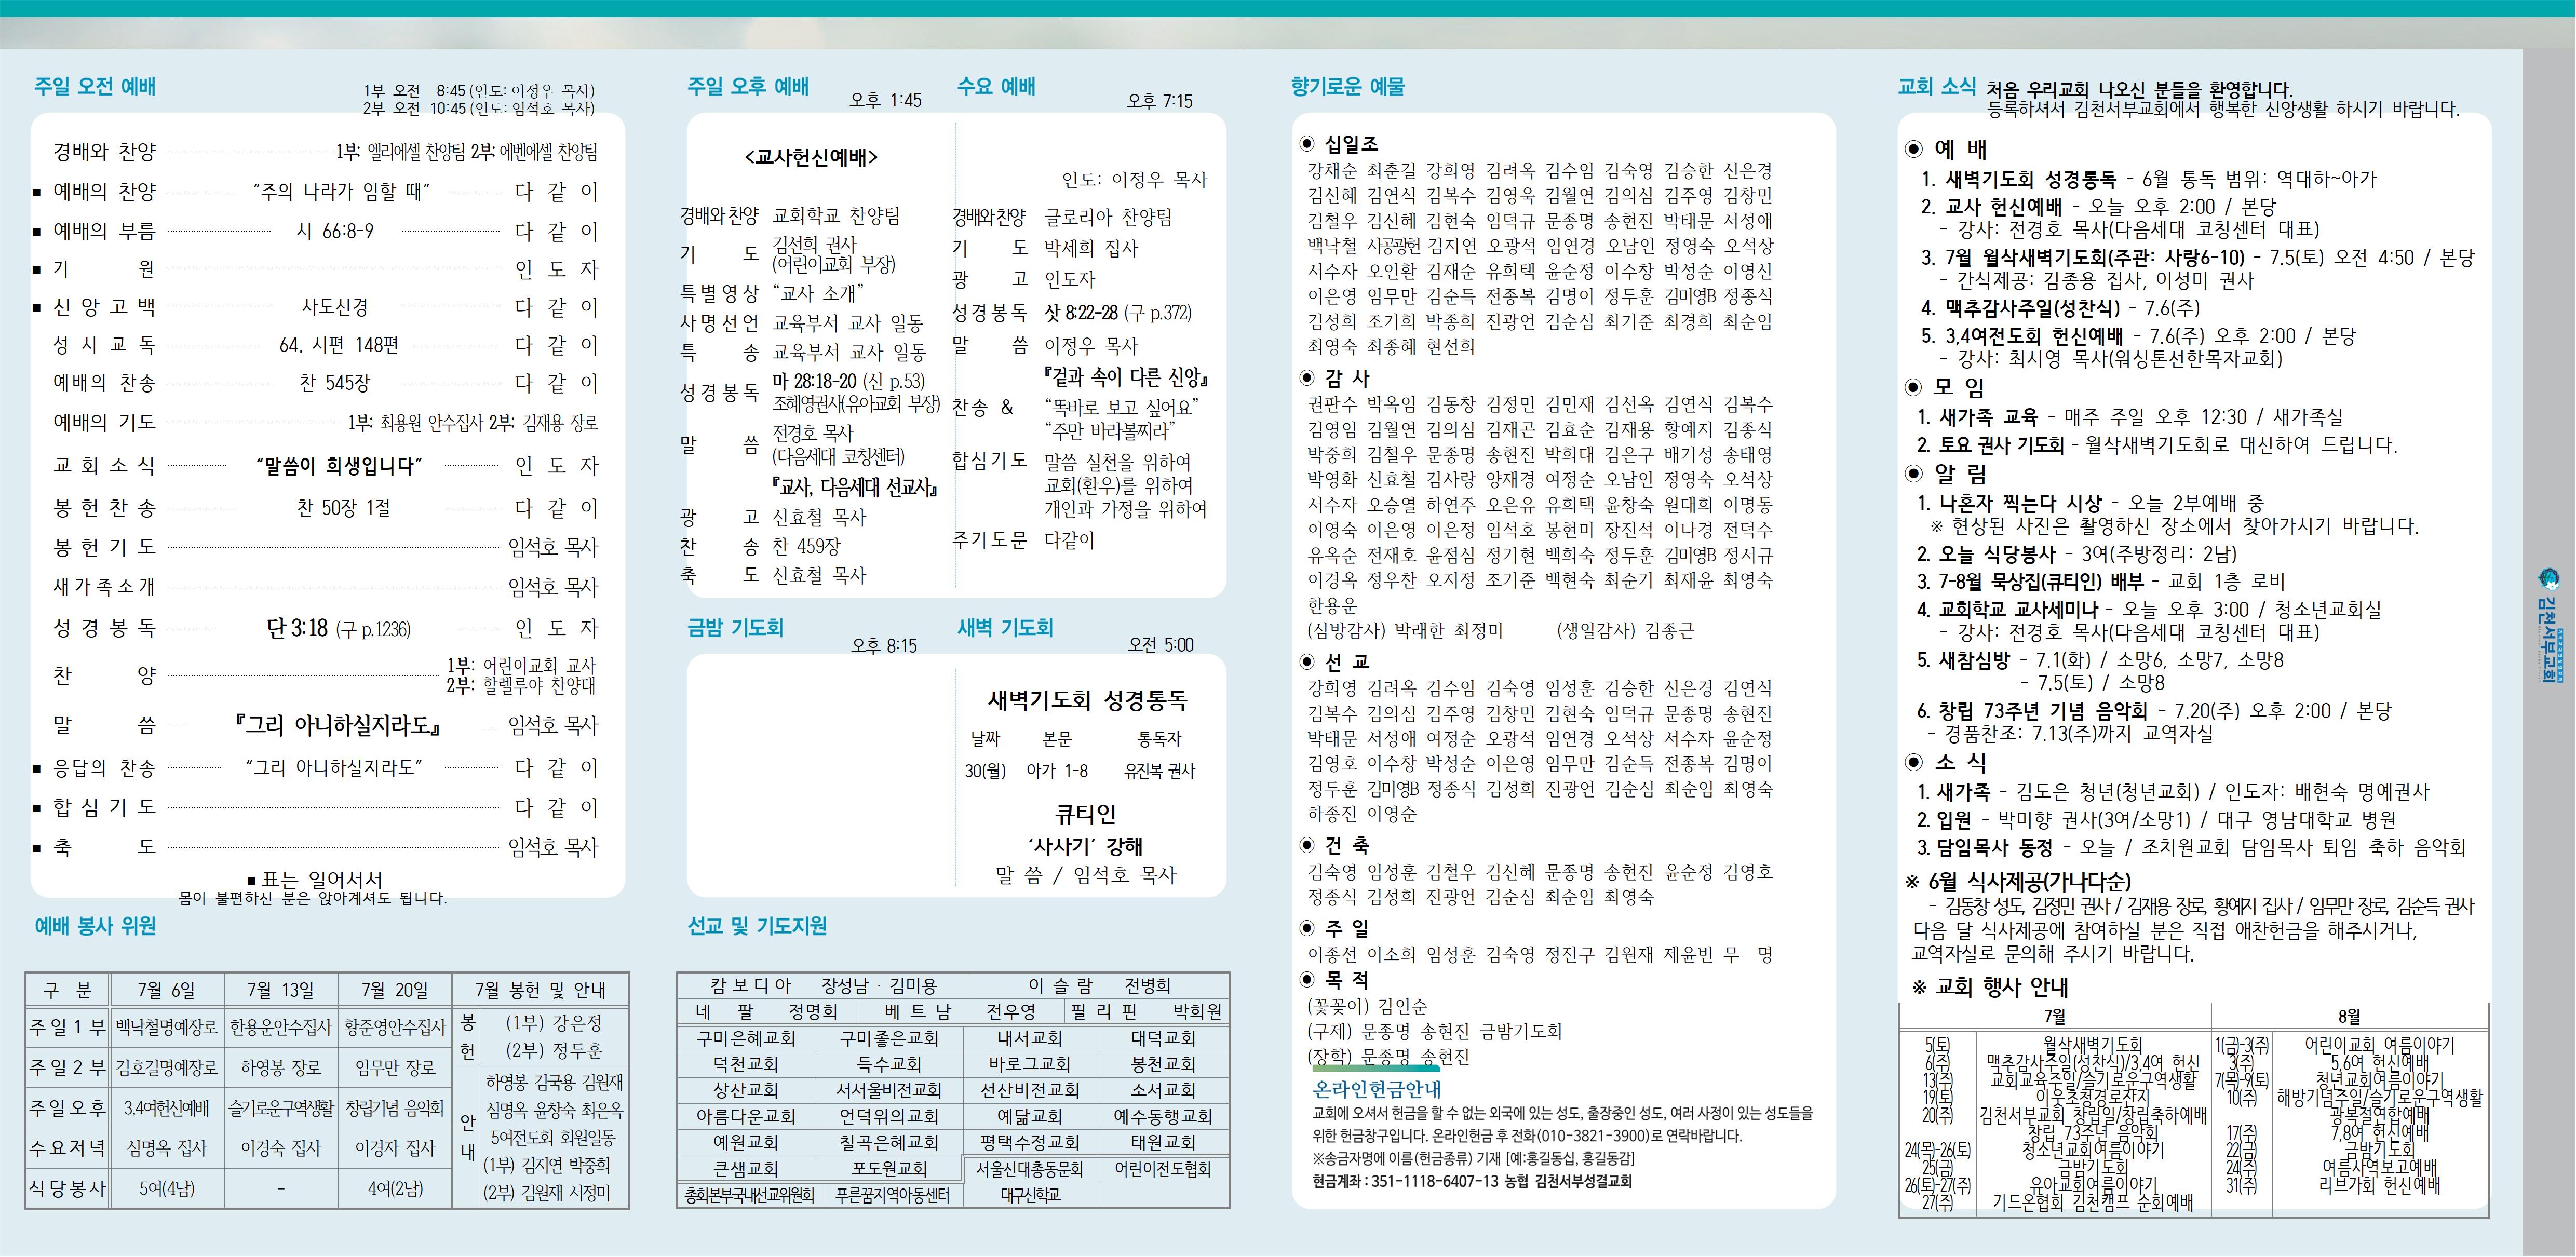Select the '주일 오후 예배' section heading
The height and width of the screenshot is (1257, 2576).
pyautogui.click(x=748, y=86)
